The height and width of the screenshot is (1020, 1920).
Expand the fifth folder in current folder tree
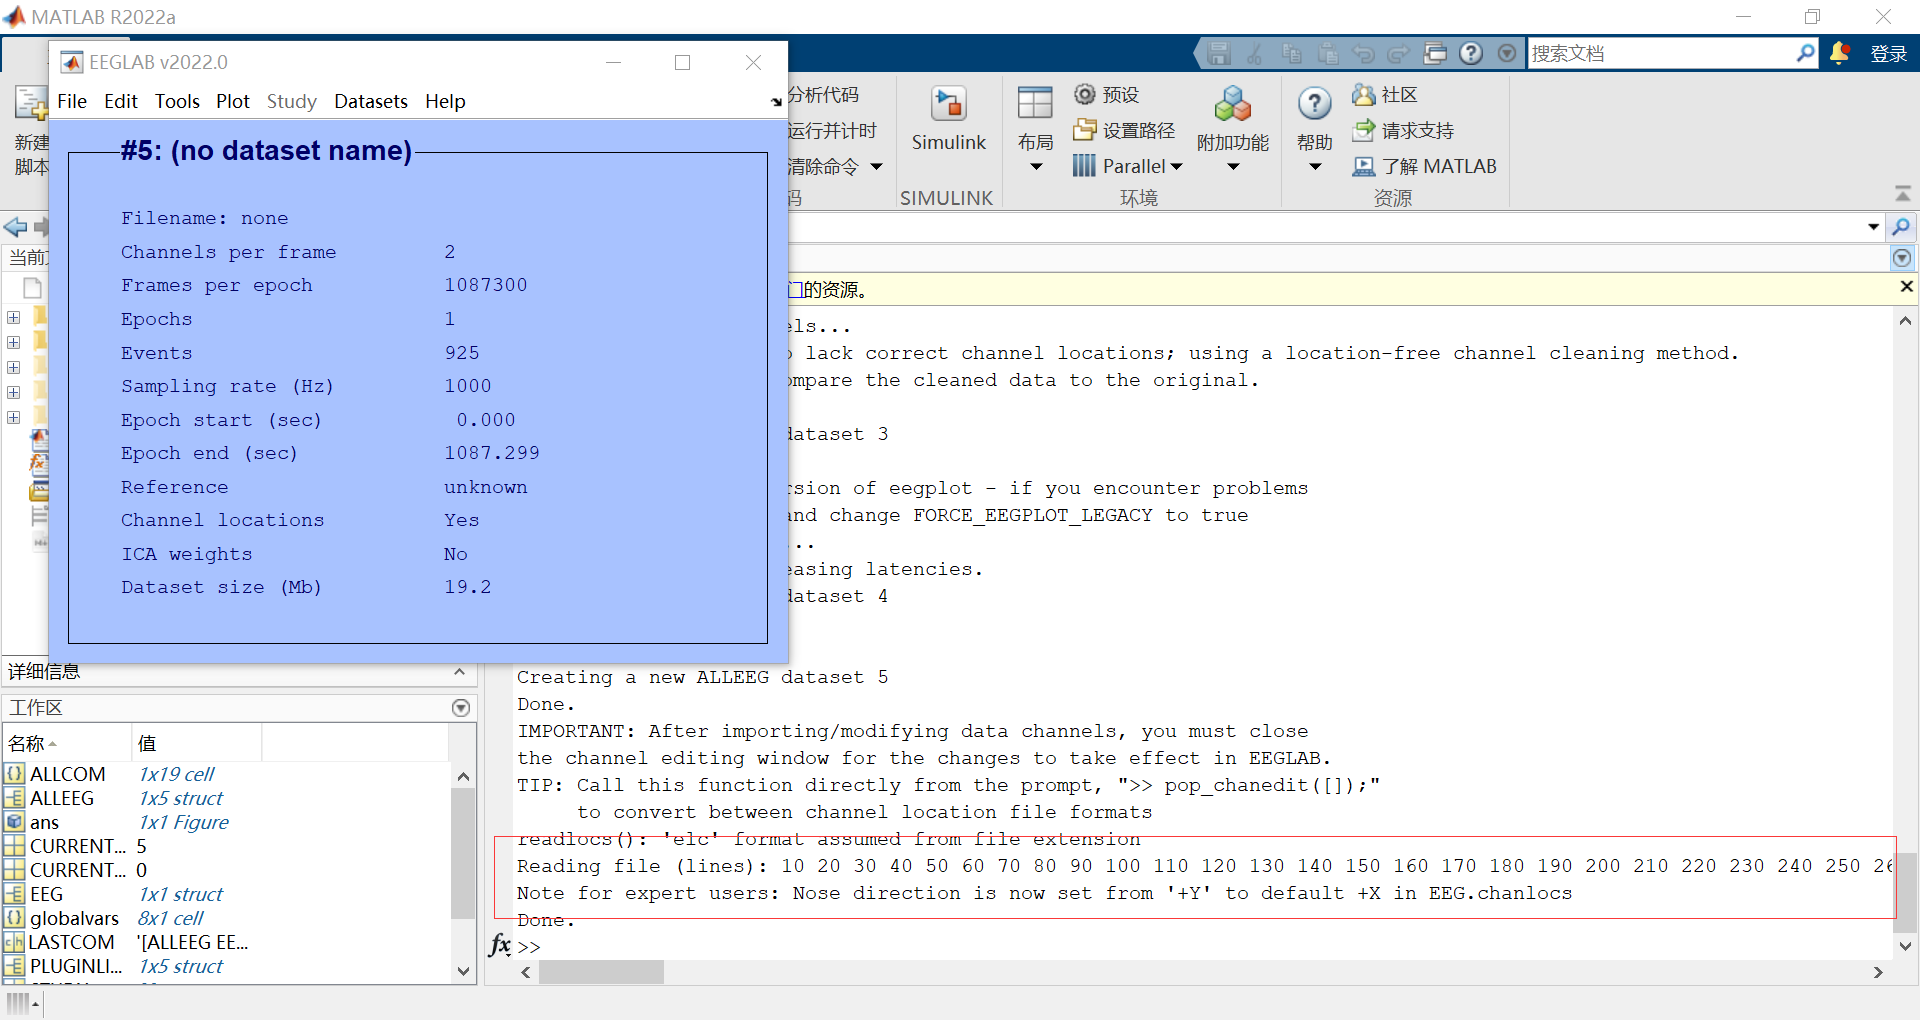(x=14, y=417)
